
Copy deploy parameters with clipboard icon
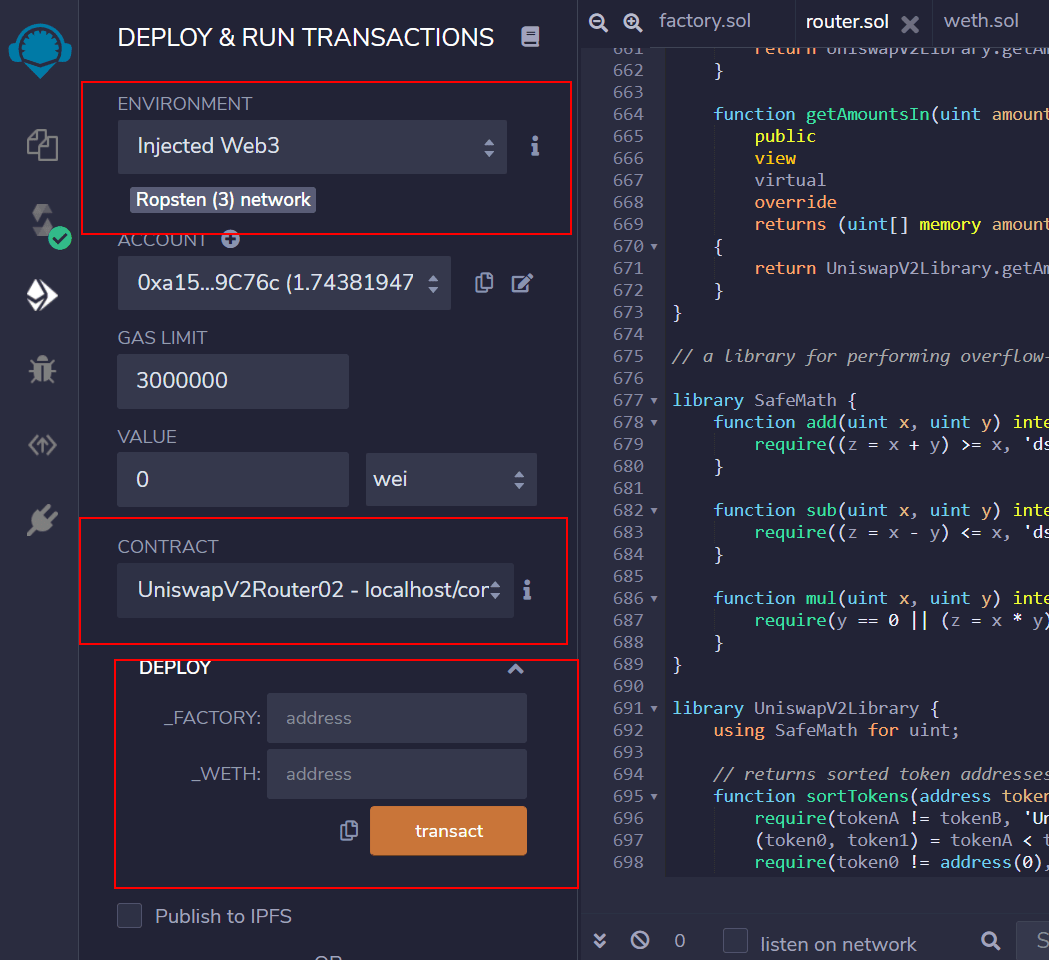click(349, 831)
